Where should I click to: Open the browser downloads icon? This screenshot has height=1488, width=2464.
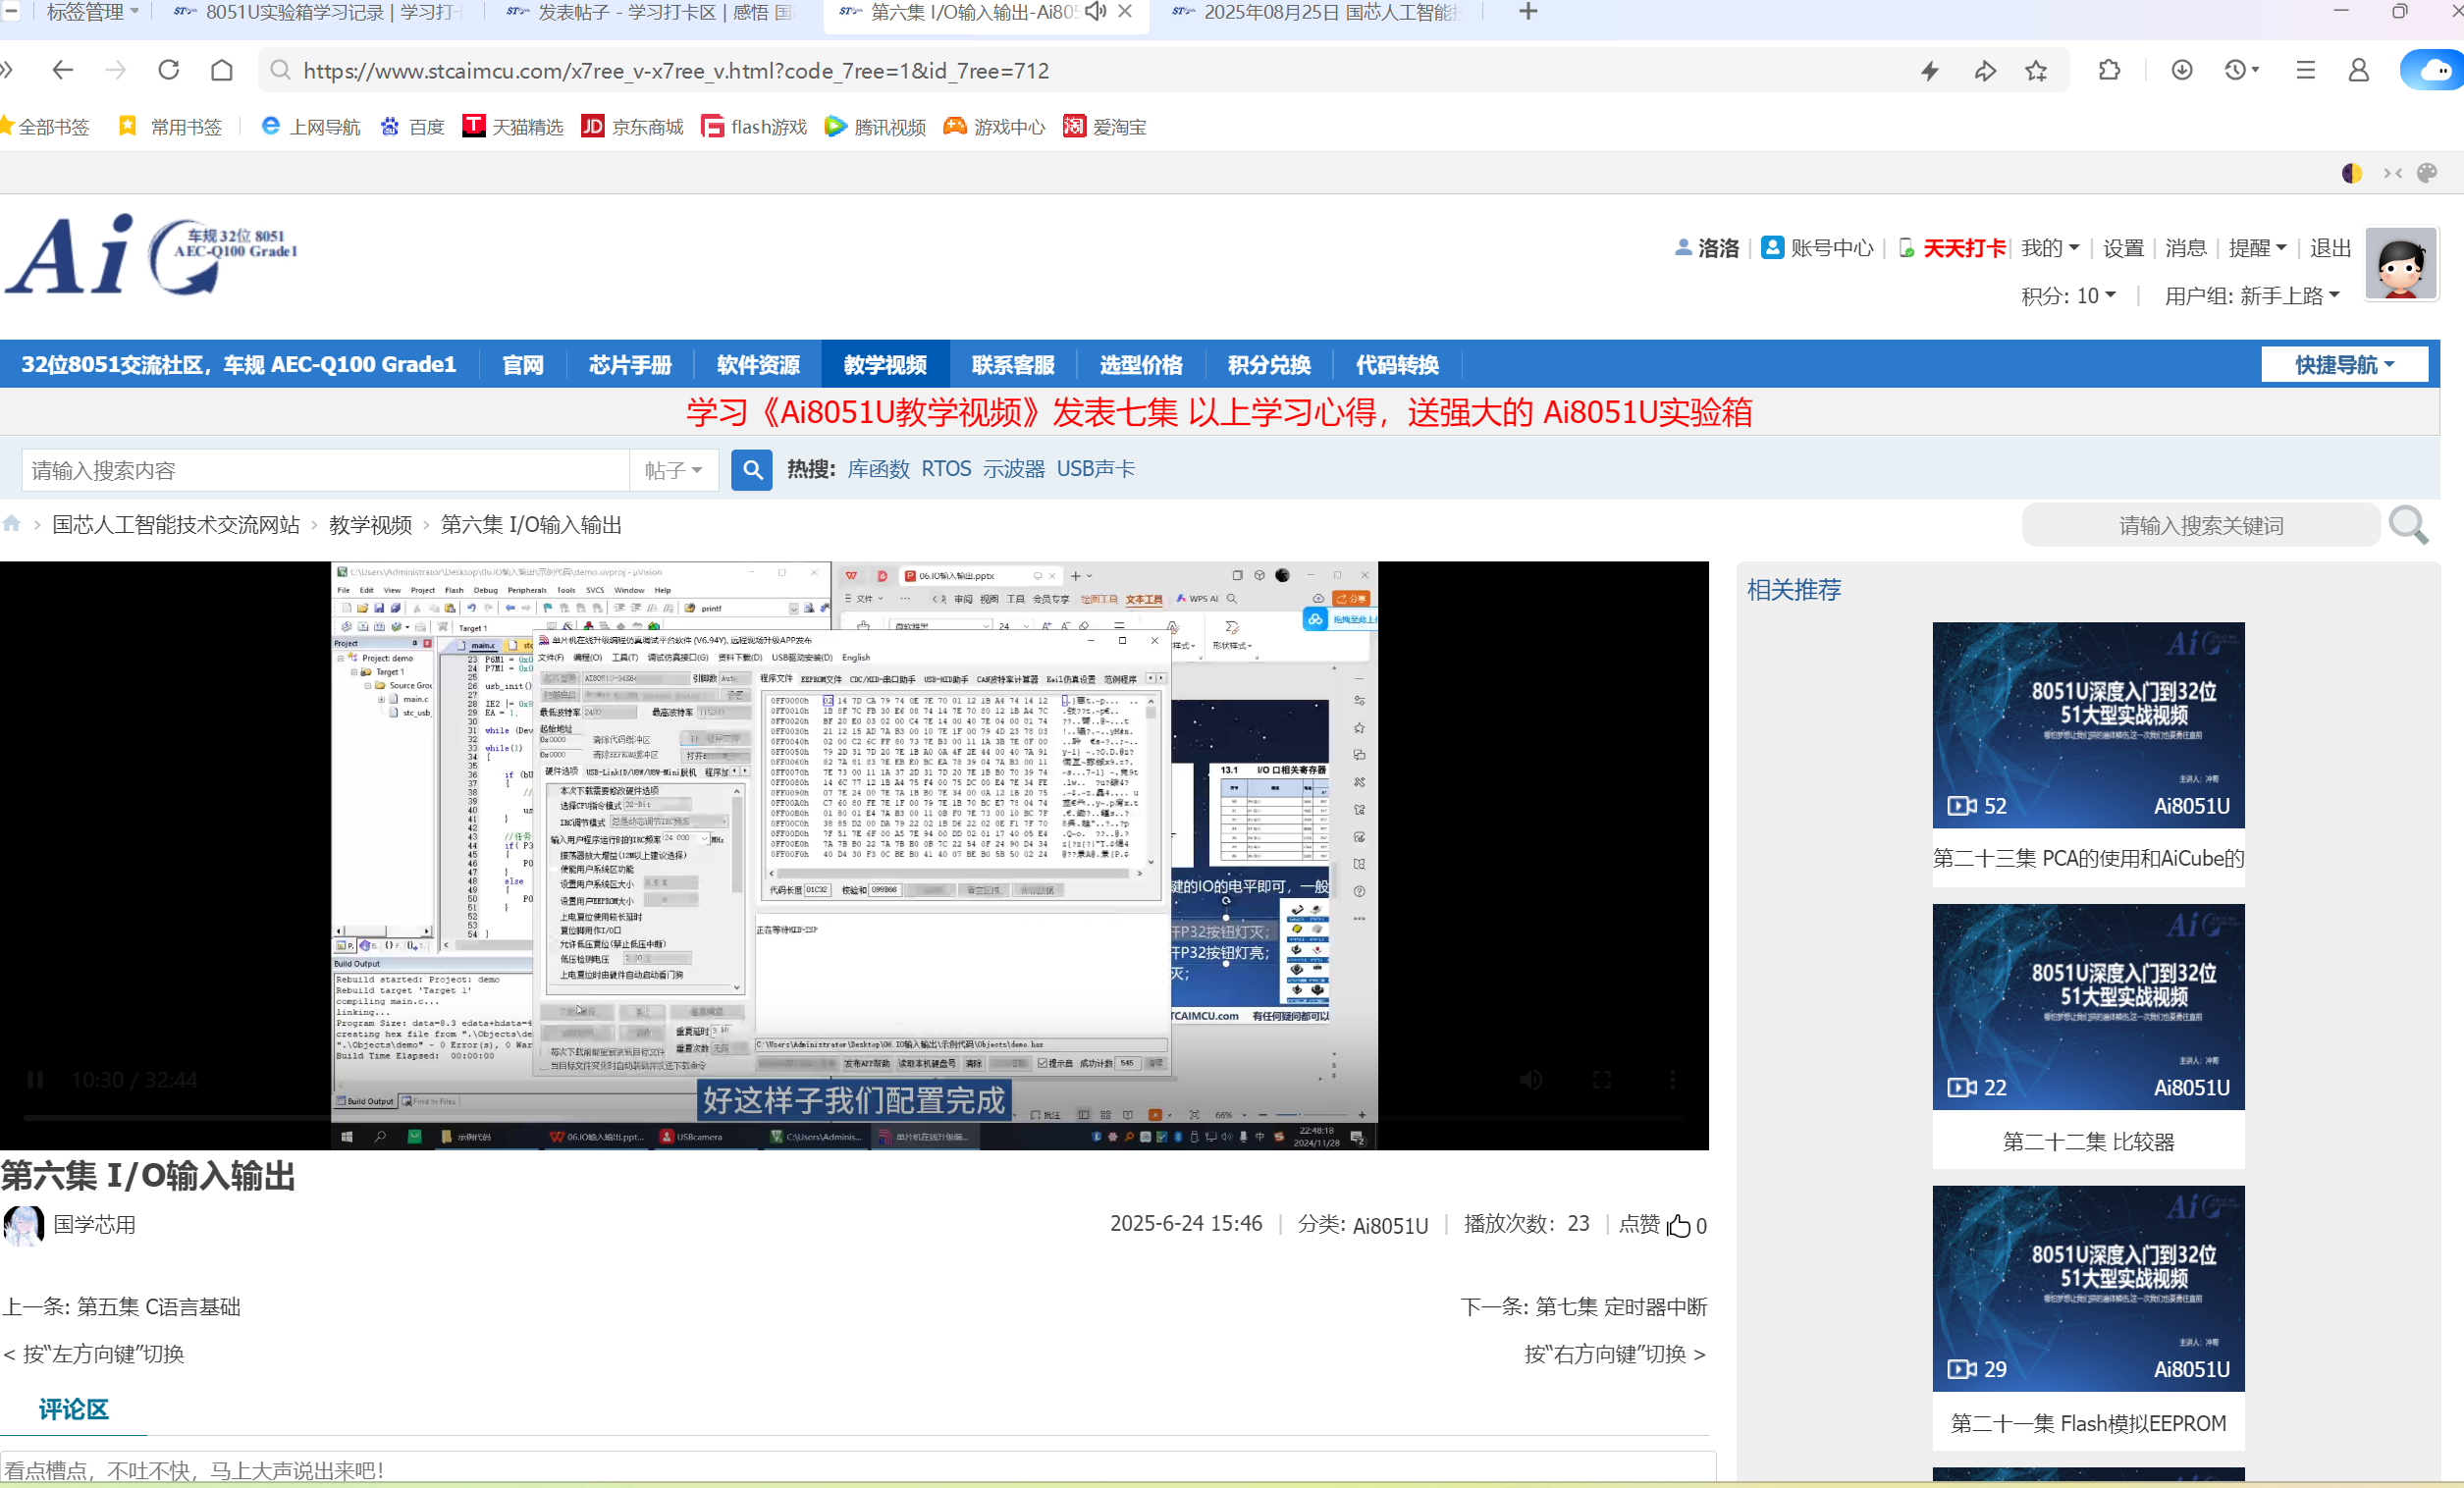pyautogui.click(x=2182, y=71)
